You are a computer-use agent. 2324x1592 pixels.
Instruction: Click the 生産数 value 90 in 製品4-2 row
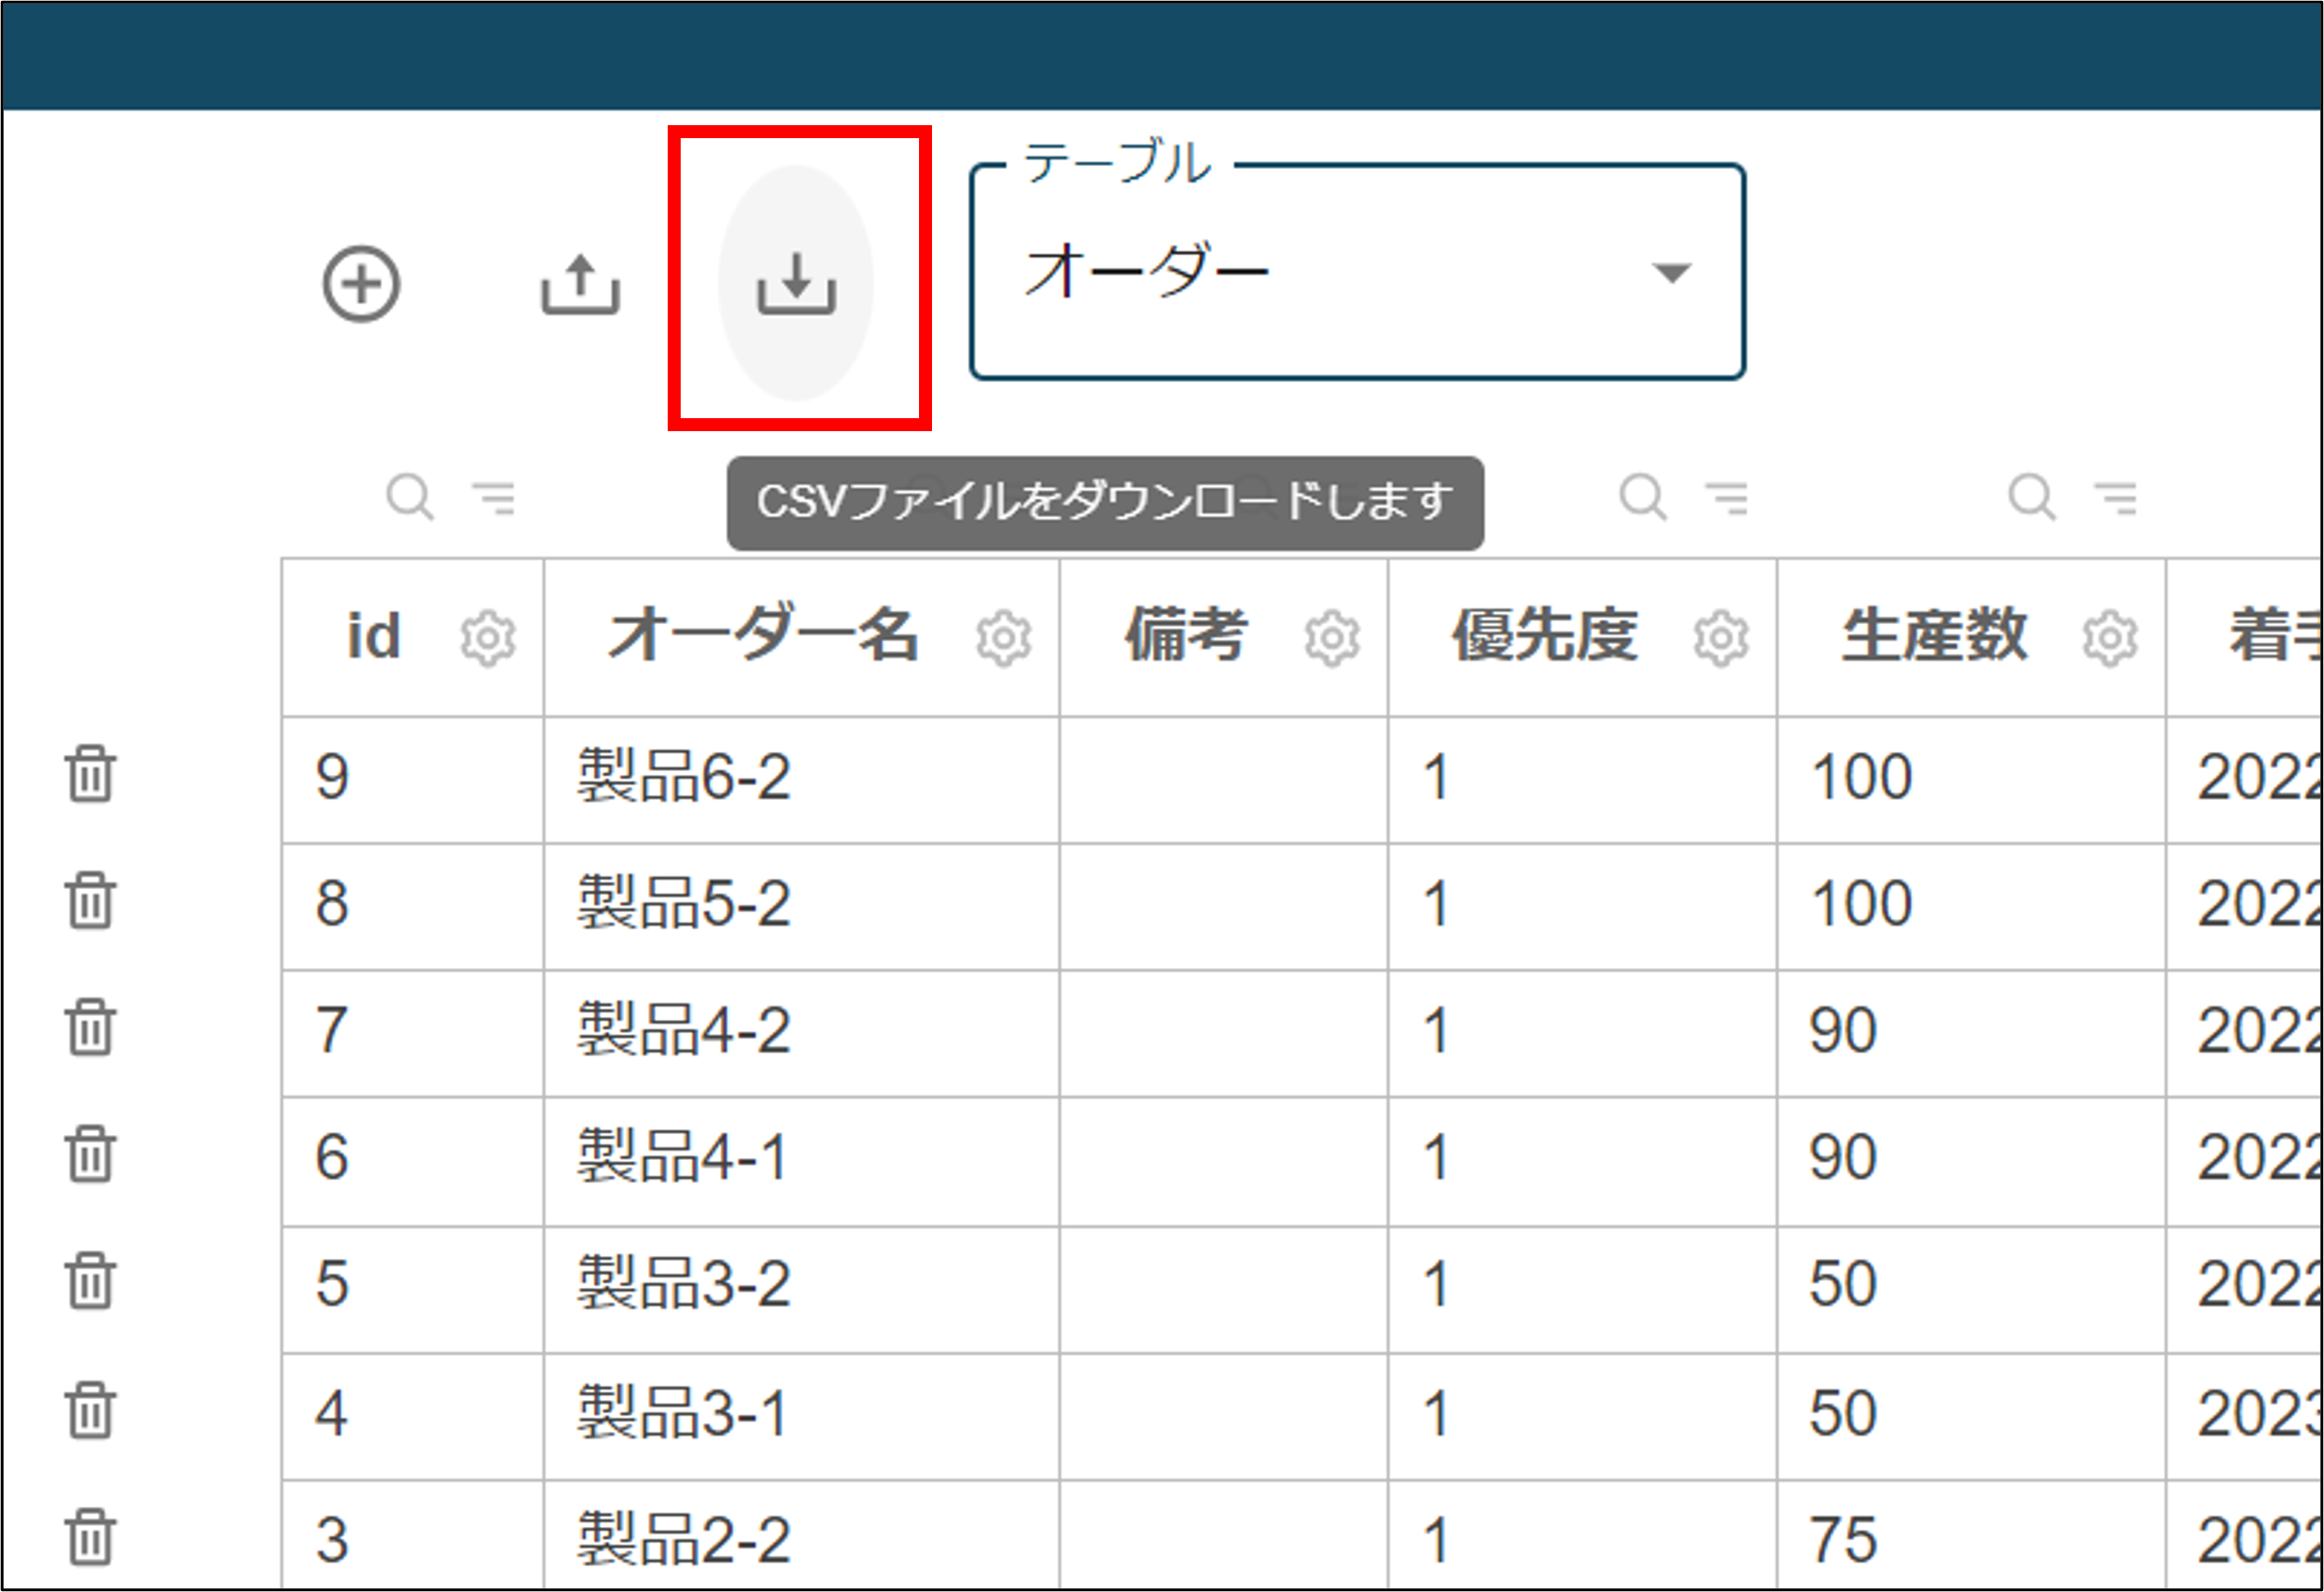click(1971, 1033)
